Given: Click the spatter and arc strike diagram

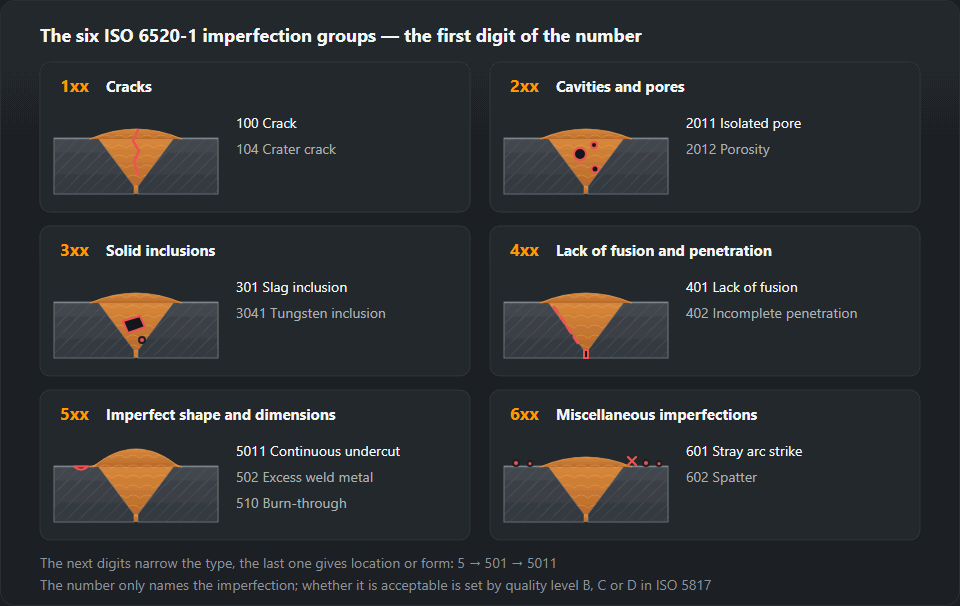Looking at the screenshot, I should (x=586, y=489).
